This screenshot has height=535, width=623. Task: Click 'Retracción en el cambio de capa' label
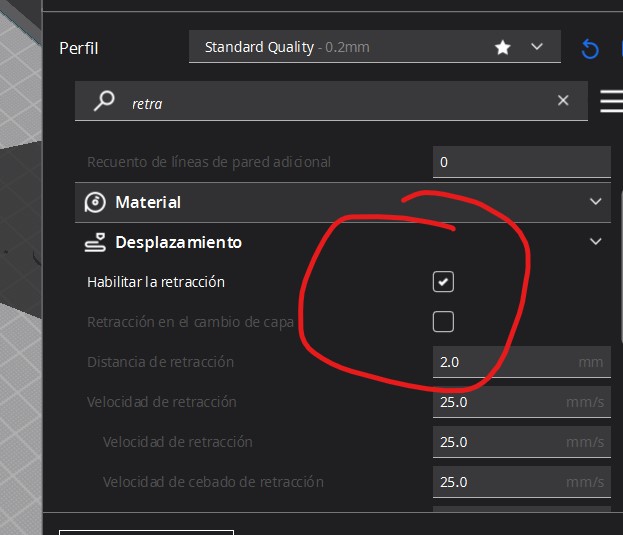[190, 322]
